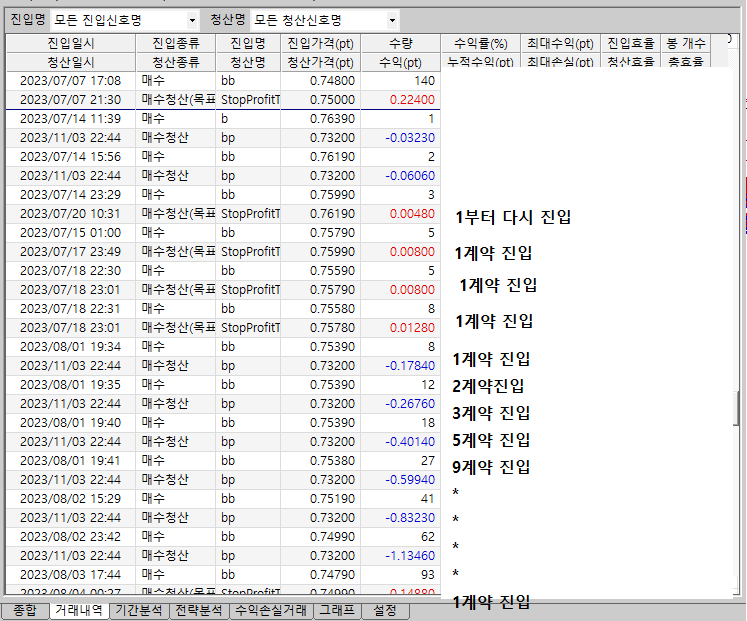Viewport: 747px width, 621px height.
Task: Go to the 전략분석 tab
Action: (x=199, y=609)
